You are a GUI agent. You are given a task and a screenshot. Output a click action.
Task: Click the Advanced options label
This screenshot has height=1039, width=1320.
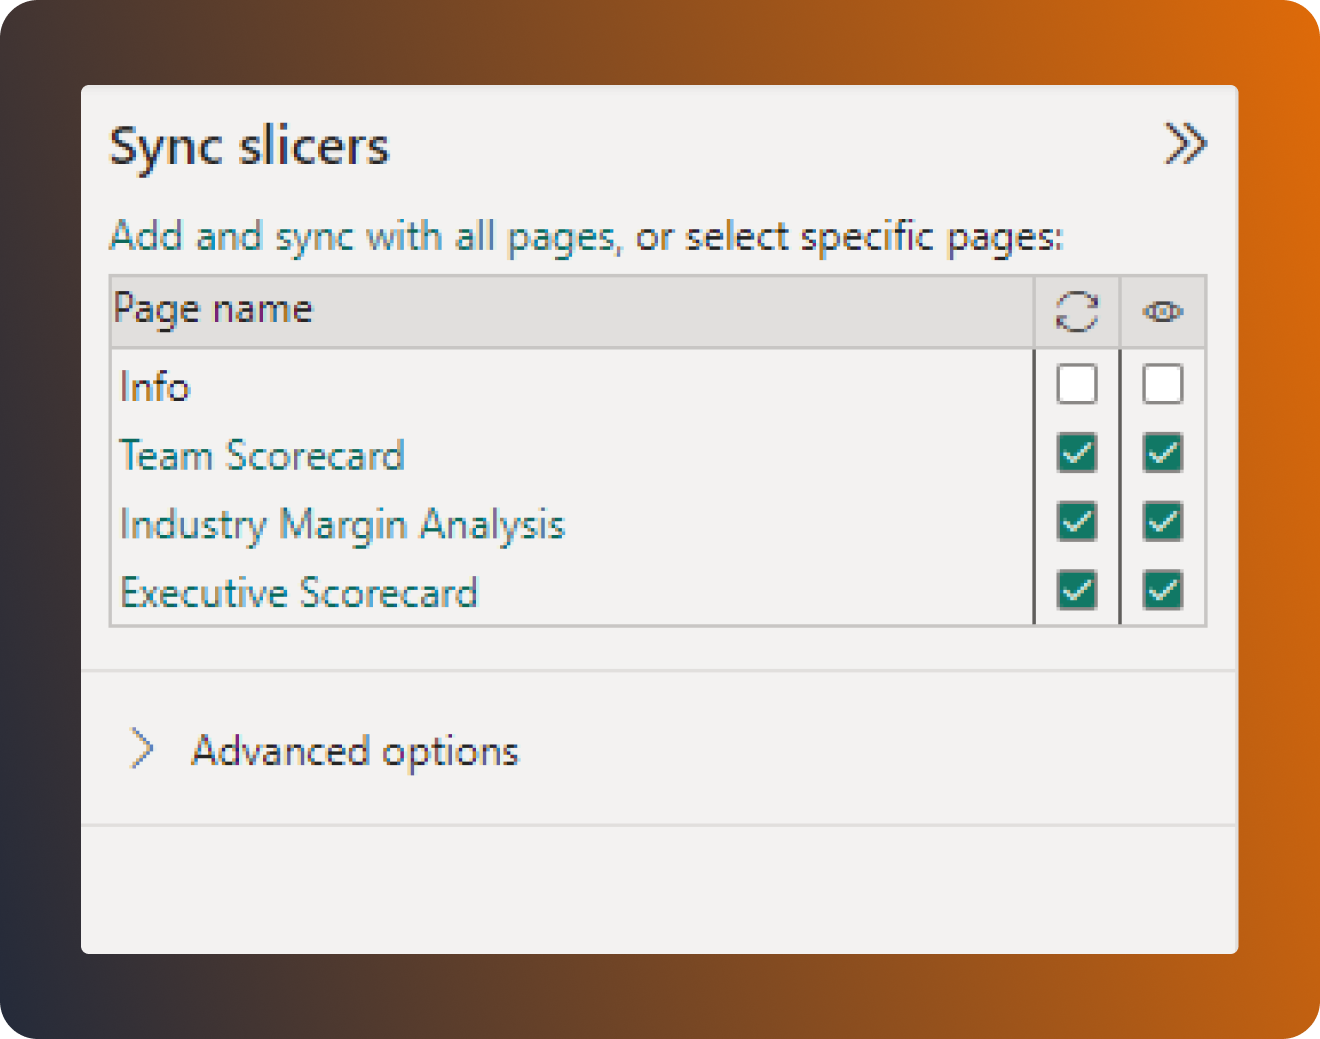click(x=354, y=750)
